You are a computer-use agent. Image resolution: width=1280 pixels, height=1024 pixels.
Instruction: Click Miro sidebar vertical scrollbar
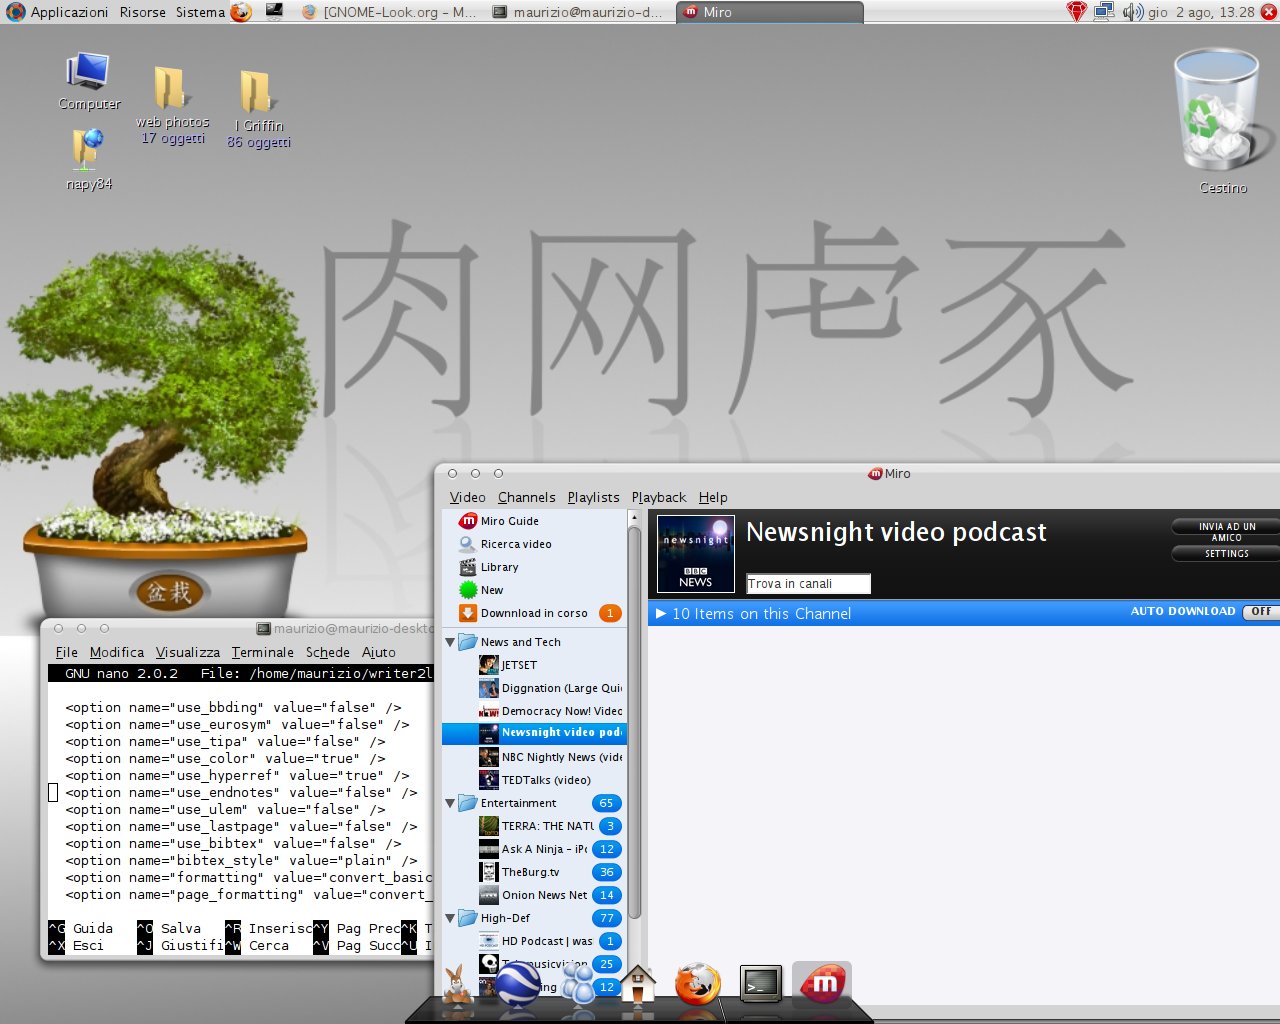tap(634, 720)
